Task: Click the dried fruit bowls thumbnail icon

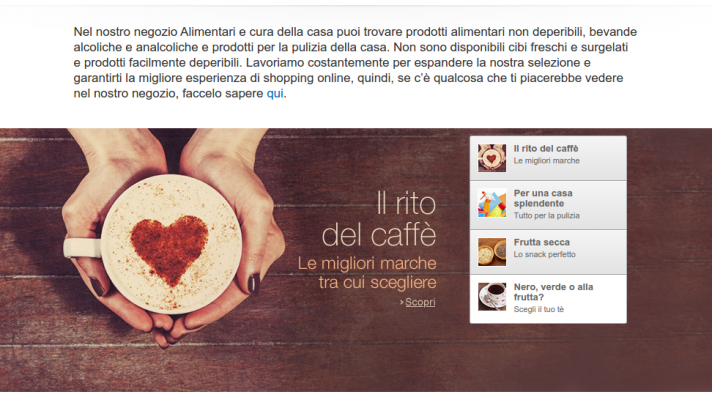Action: 492,252
